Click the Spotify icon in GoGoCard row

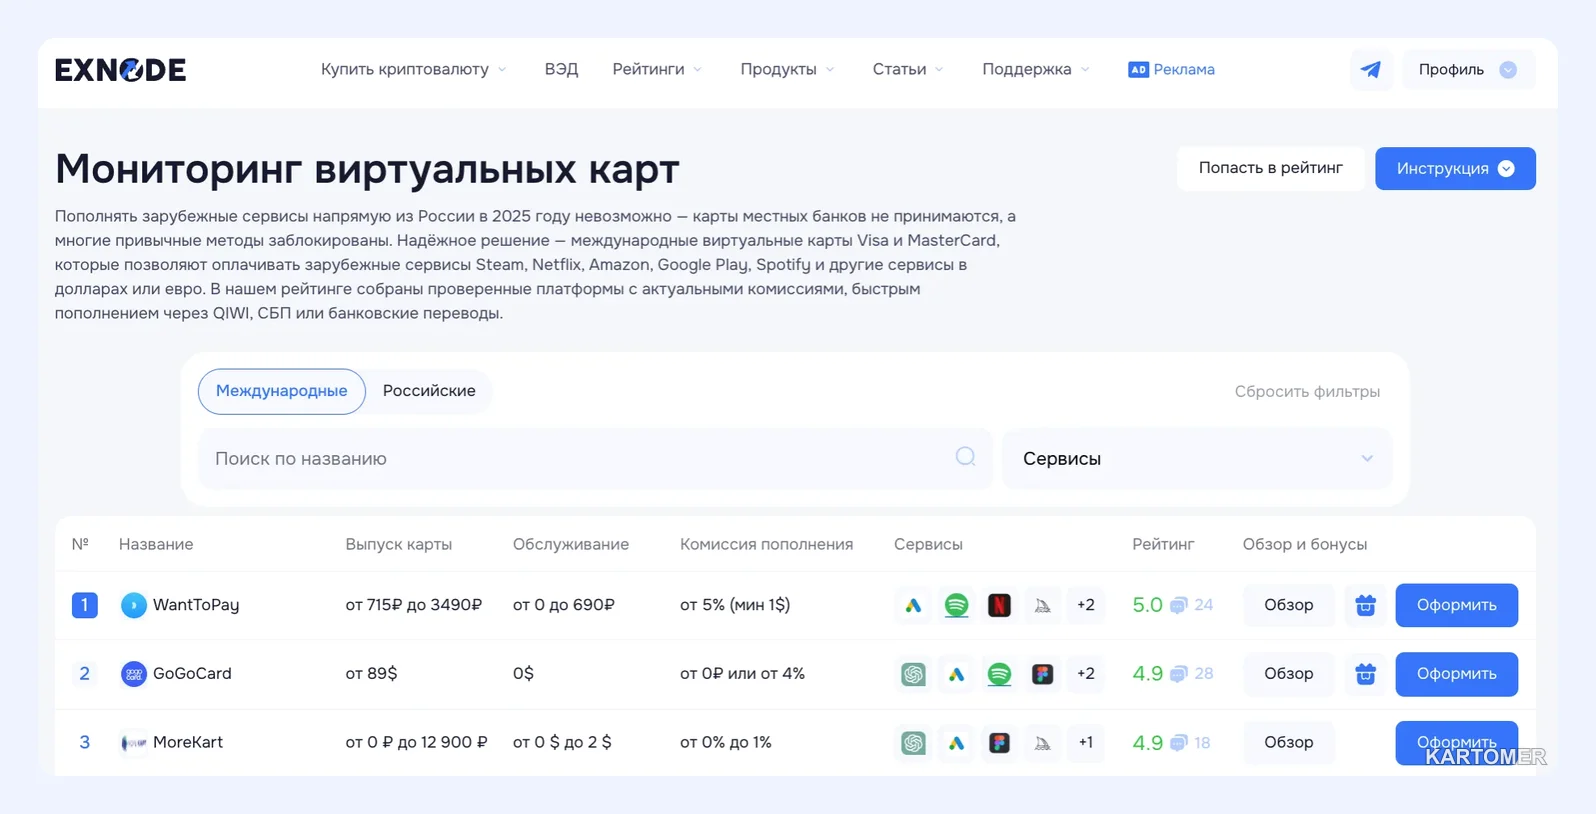pos(999,674)
